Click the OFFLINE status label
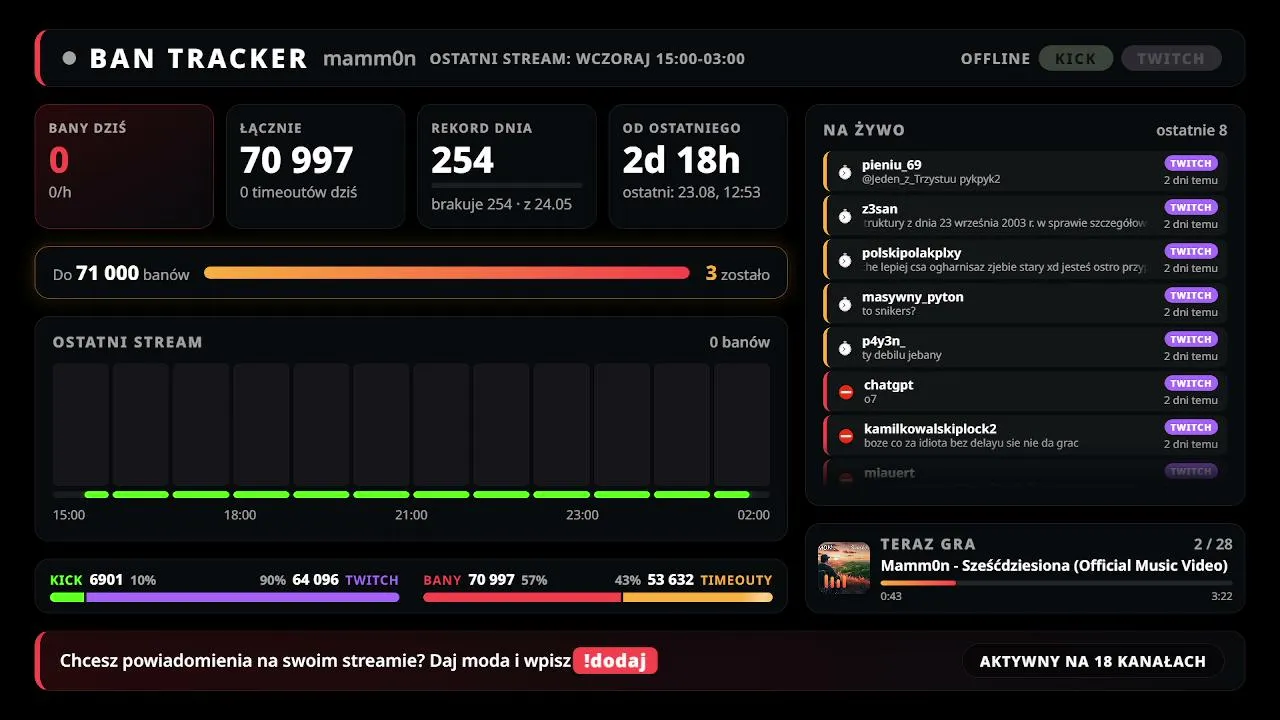1280x720 pixels. pos(996,58)
